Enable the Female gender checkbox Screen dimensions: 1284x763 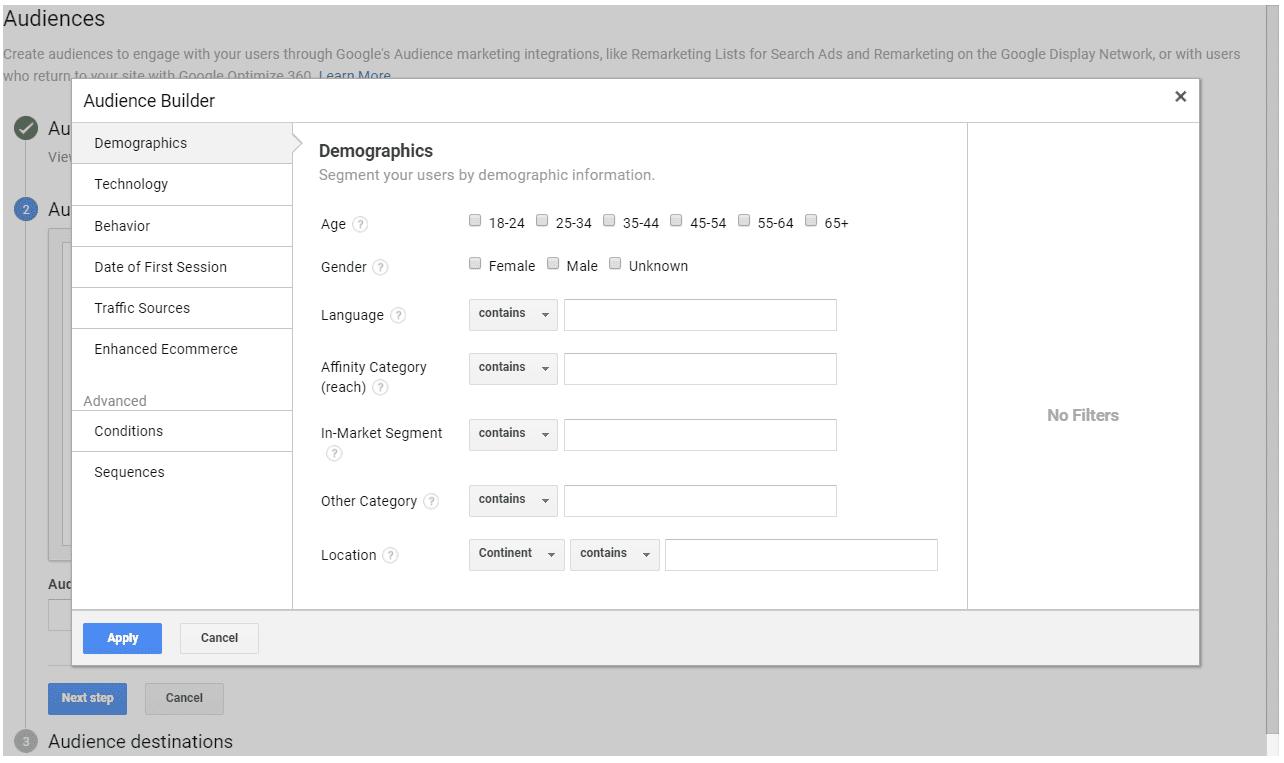click(x=474, y=263)
